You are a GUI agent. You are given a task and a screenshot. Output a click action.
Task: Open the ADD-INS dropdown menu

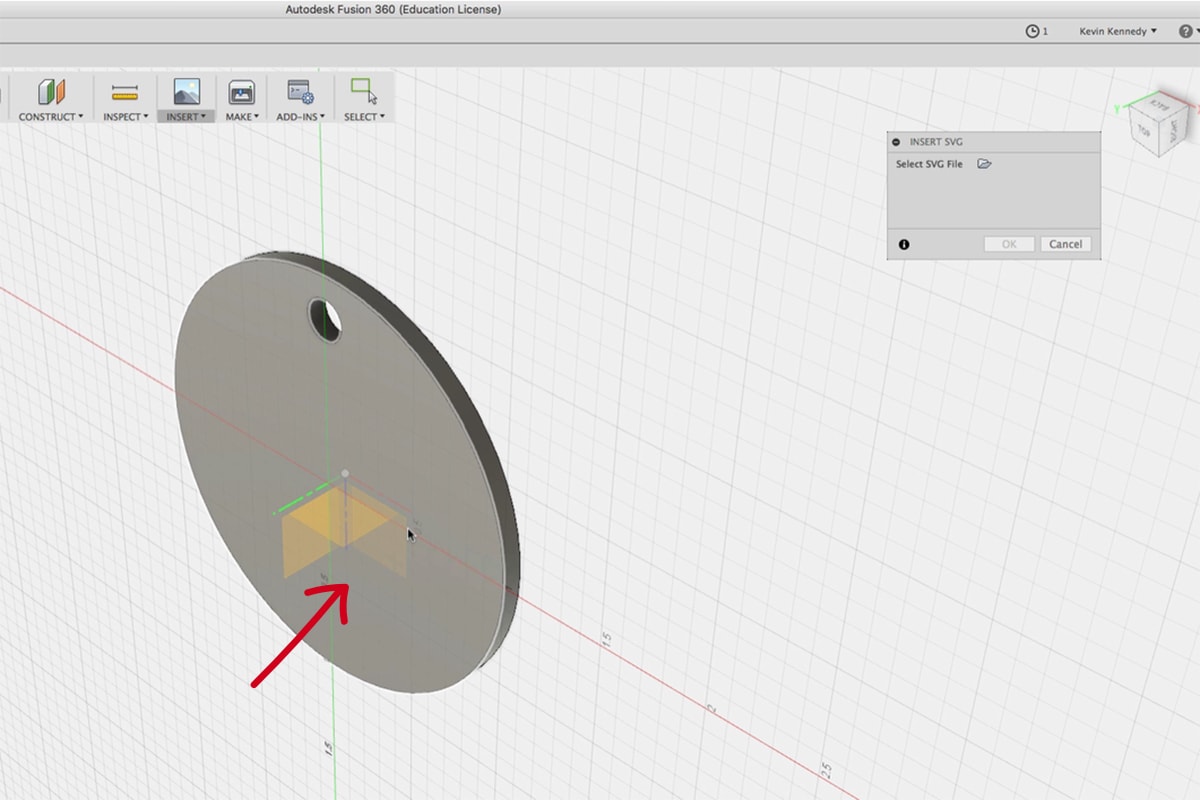click(x=300, y=117)
